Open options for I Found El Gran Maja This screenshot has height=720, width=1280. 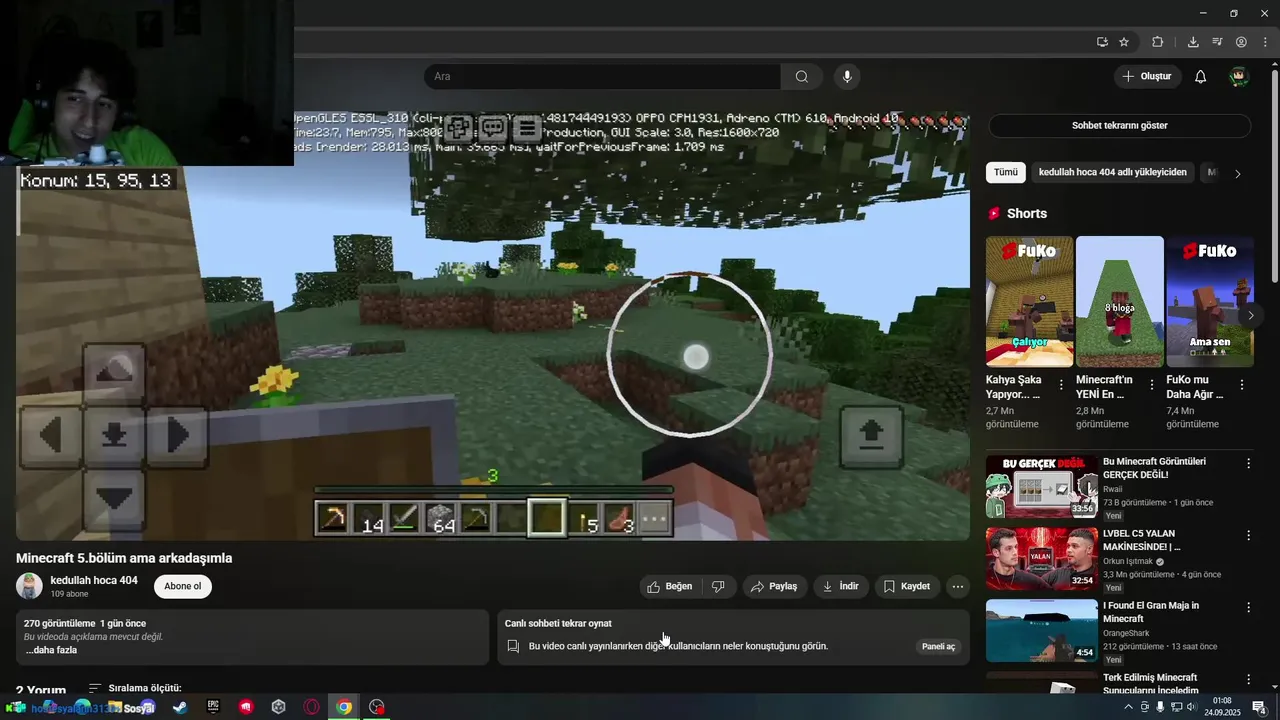[1248, 608]
